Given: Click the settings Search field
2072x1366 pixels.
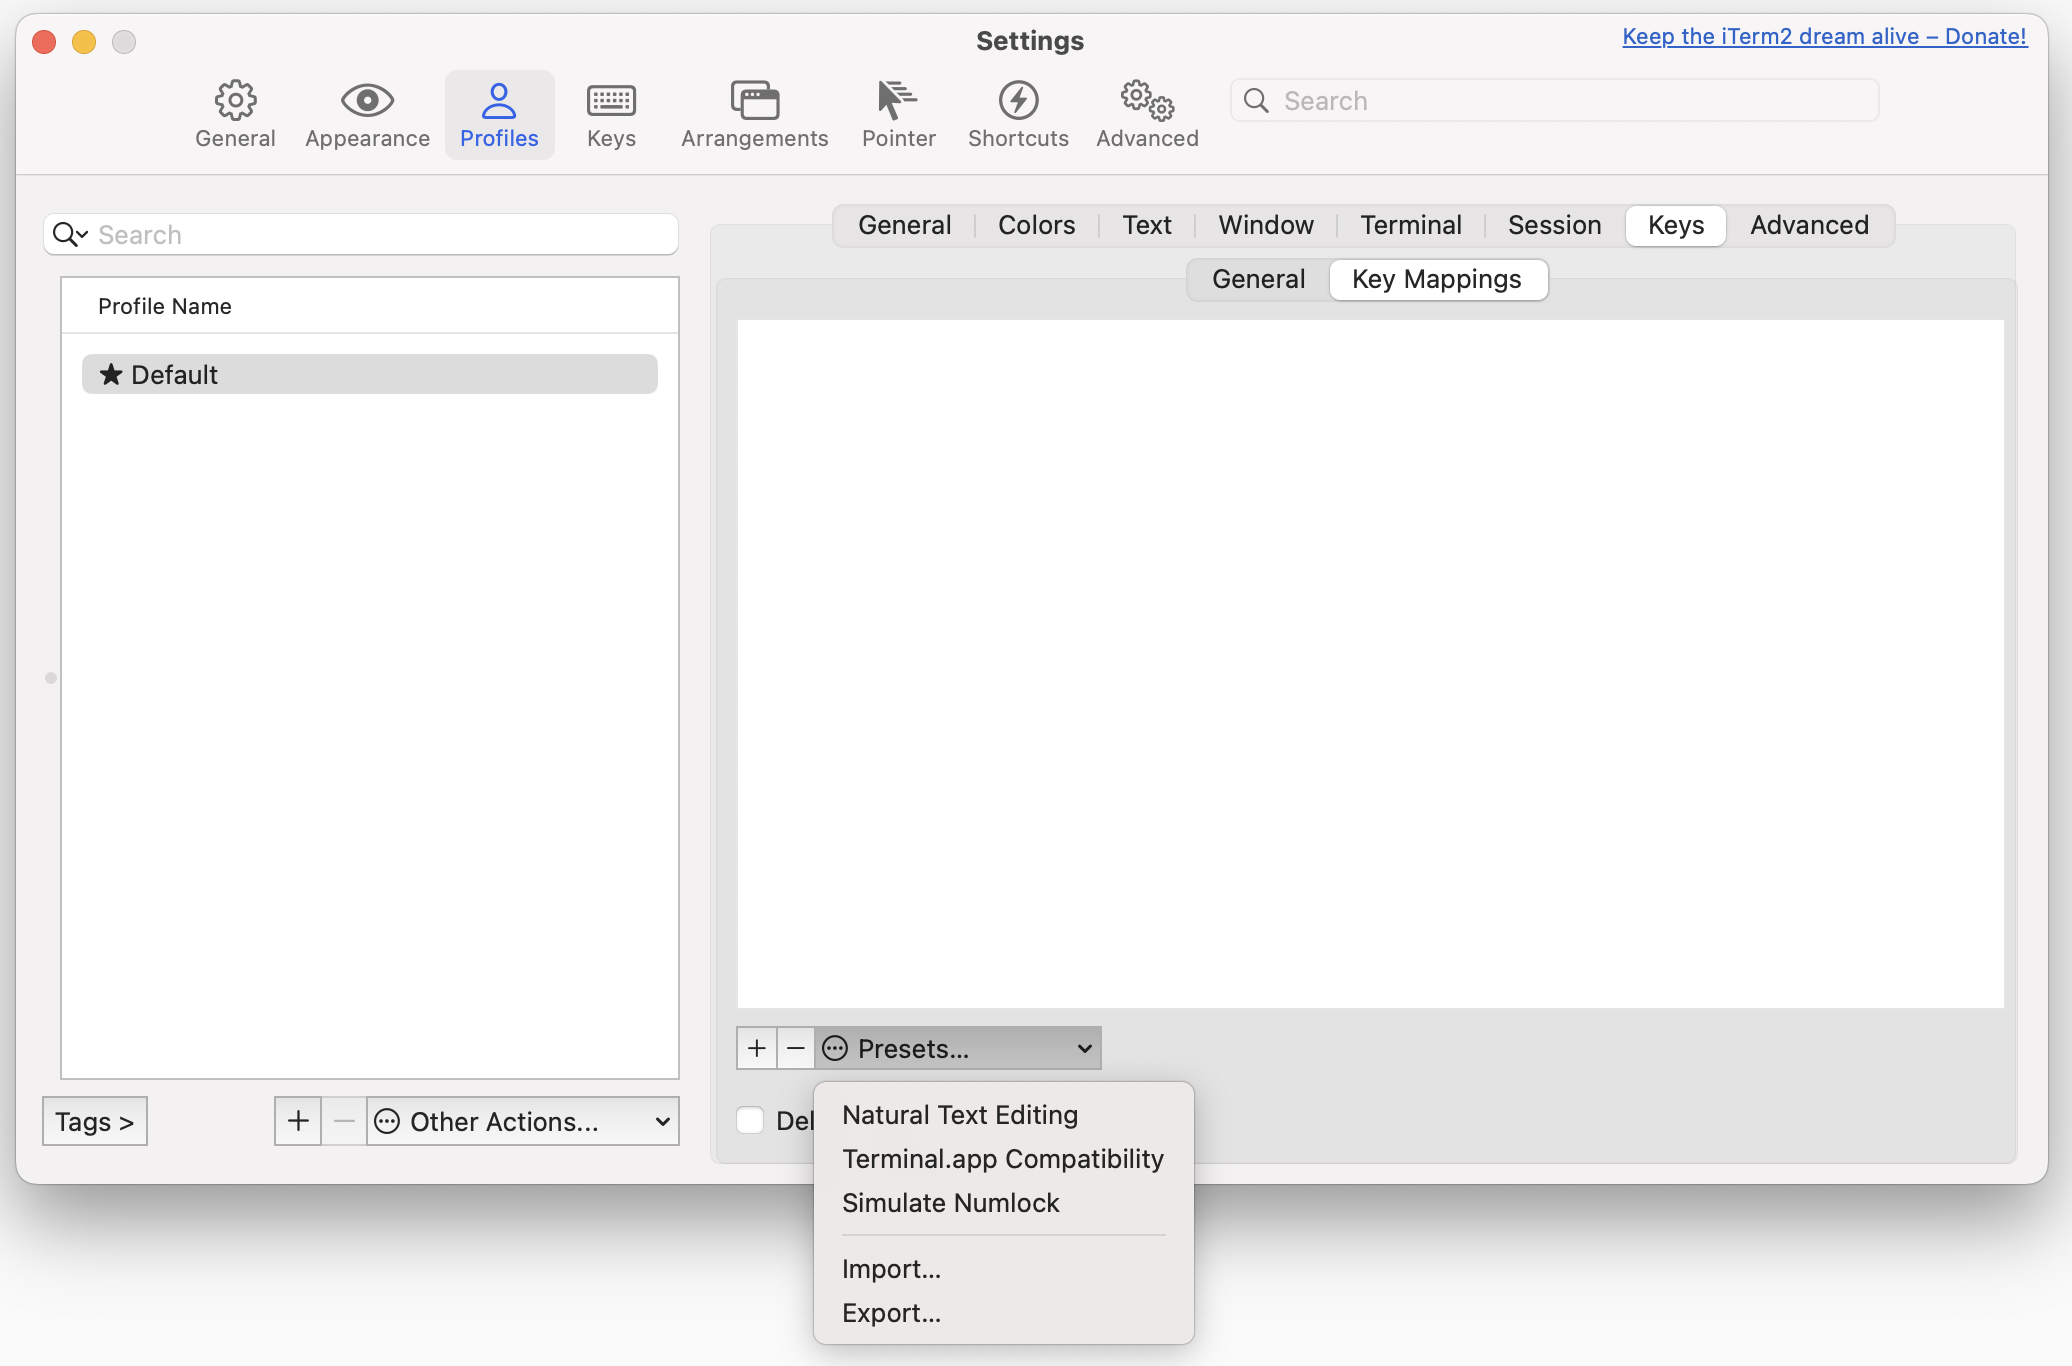Looking at the screenshot, I should [x=1554, y=100].
